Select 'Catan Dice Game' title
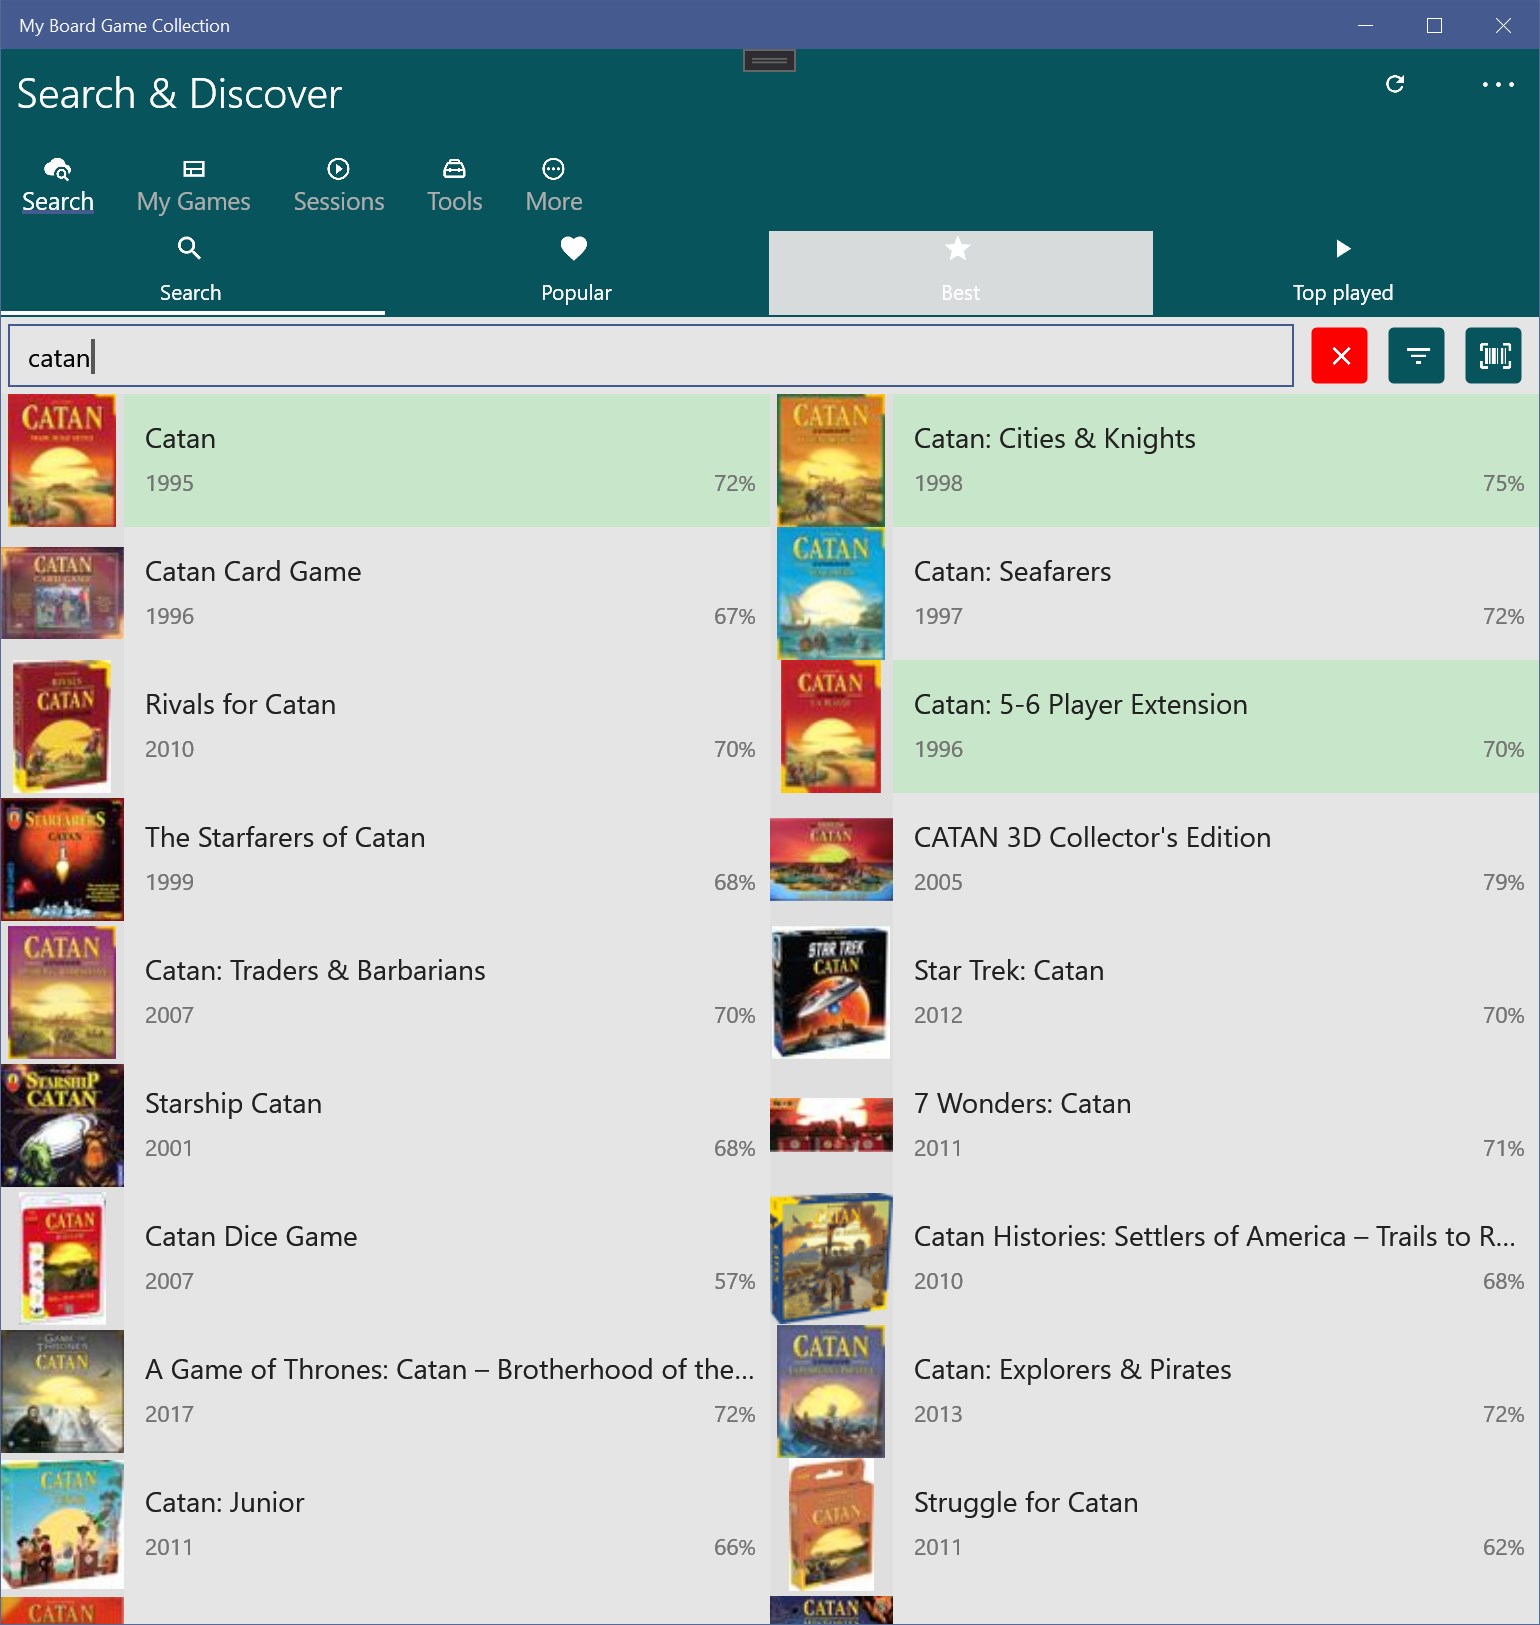 pos(251,1237)
